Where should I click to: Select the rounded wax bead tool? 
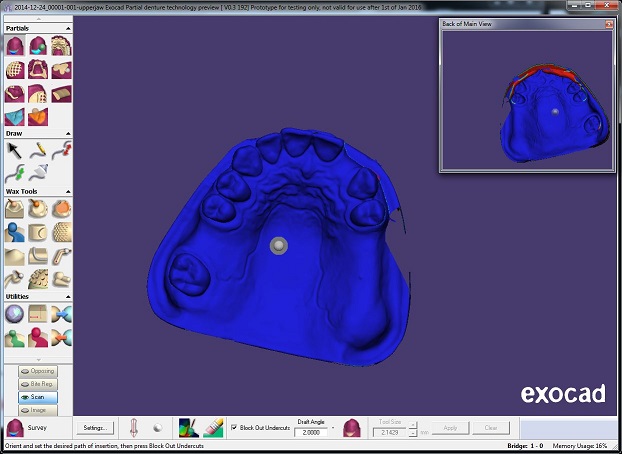(61, 279)
